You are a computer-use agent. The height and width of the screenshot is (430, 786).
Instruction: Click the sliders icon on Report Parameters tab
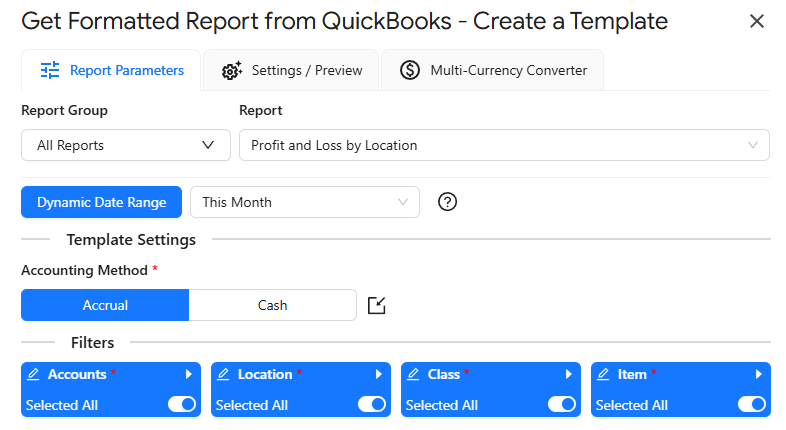coord(50,70)
